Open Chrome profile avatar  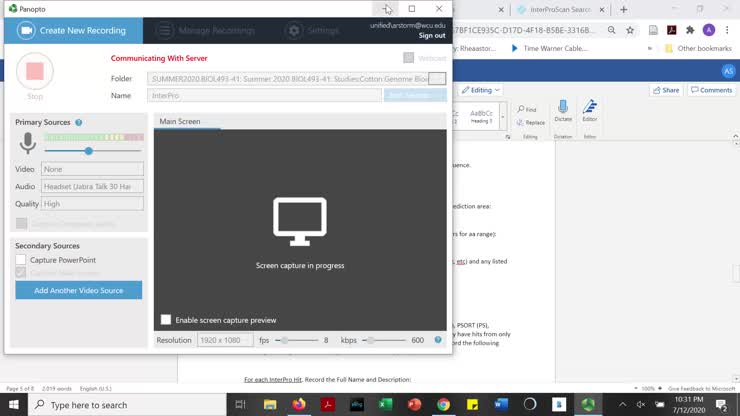708,30
